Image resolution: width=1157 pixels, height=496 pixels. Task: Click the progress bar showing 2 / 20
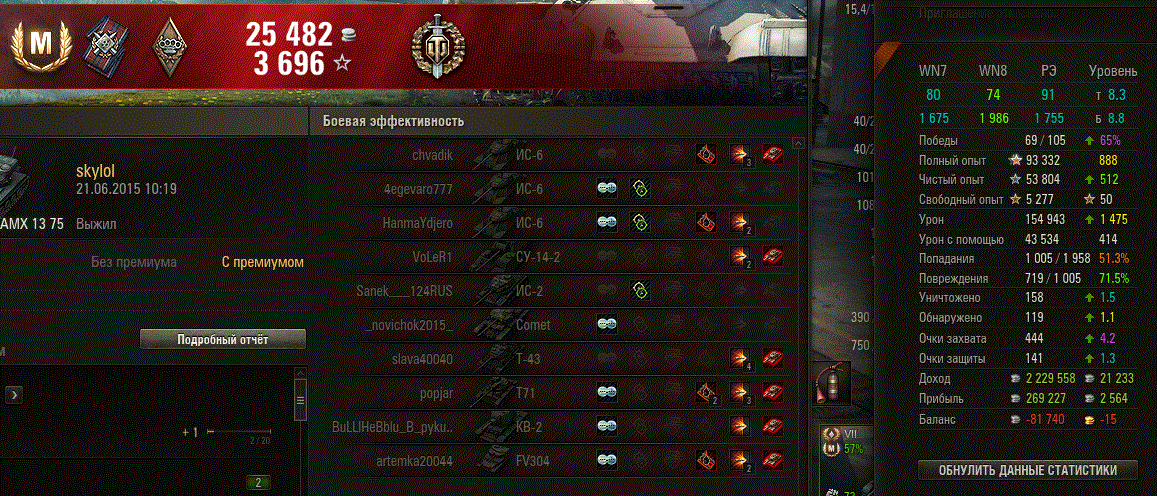[239, 433]
